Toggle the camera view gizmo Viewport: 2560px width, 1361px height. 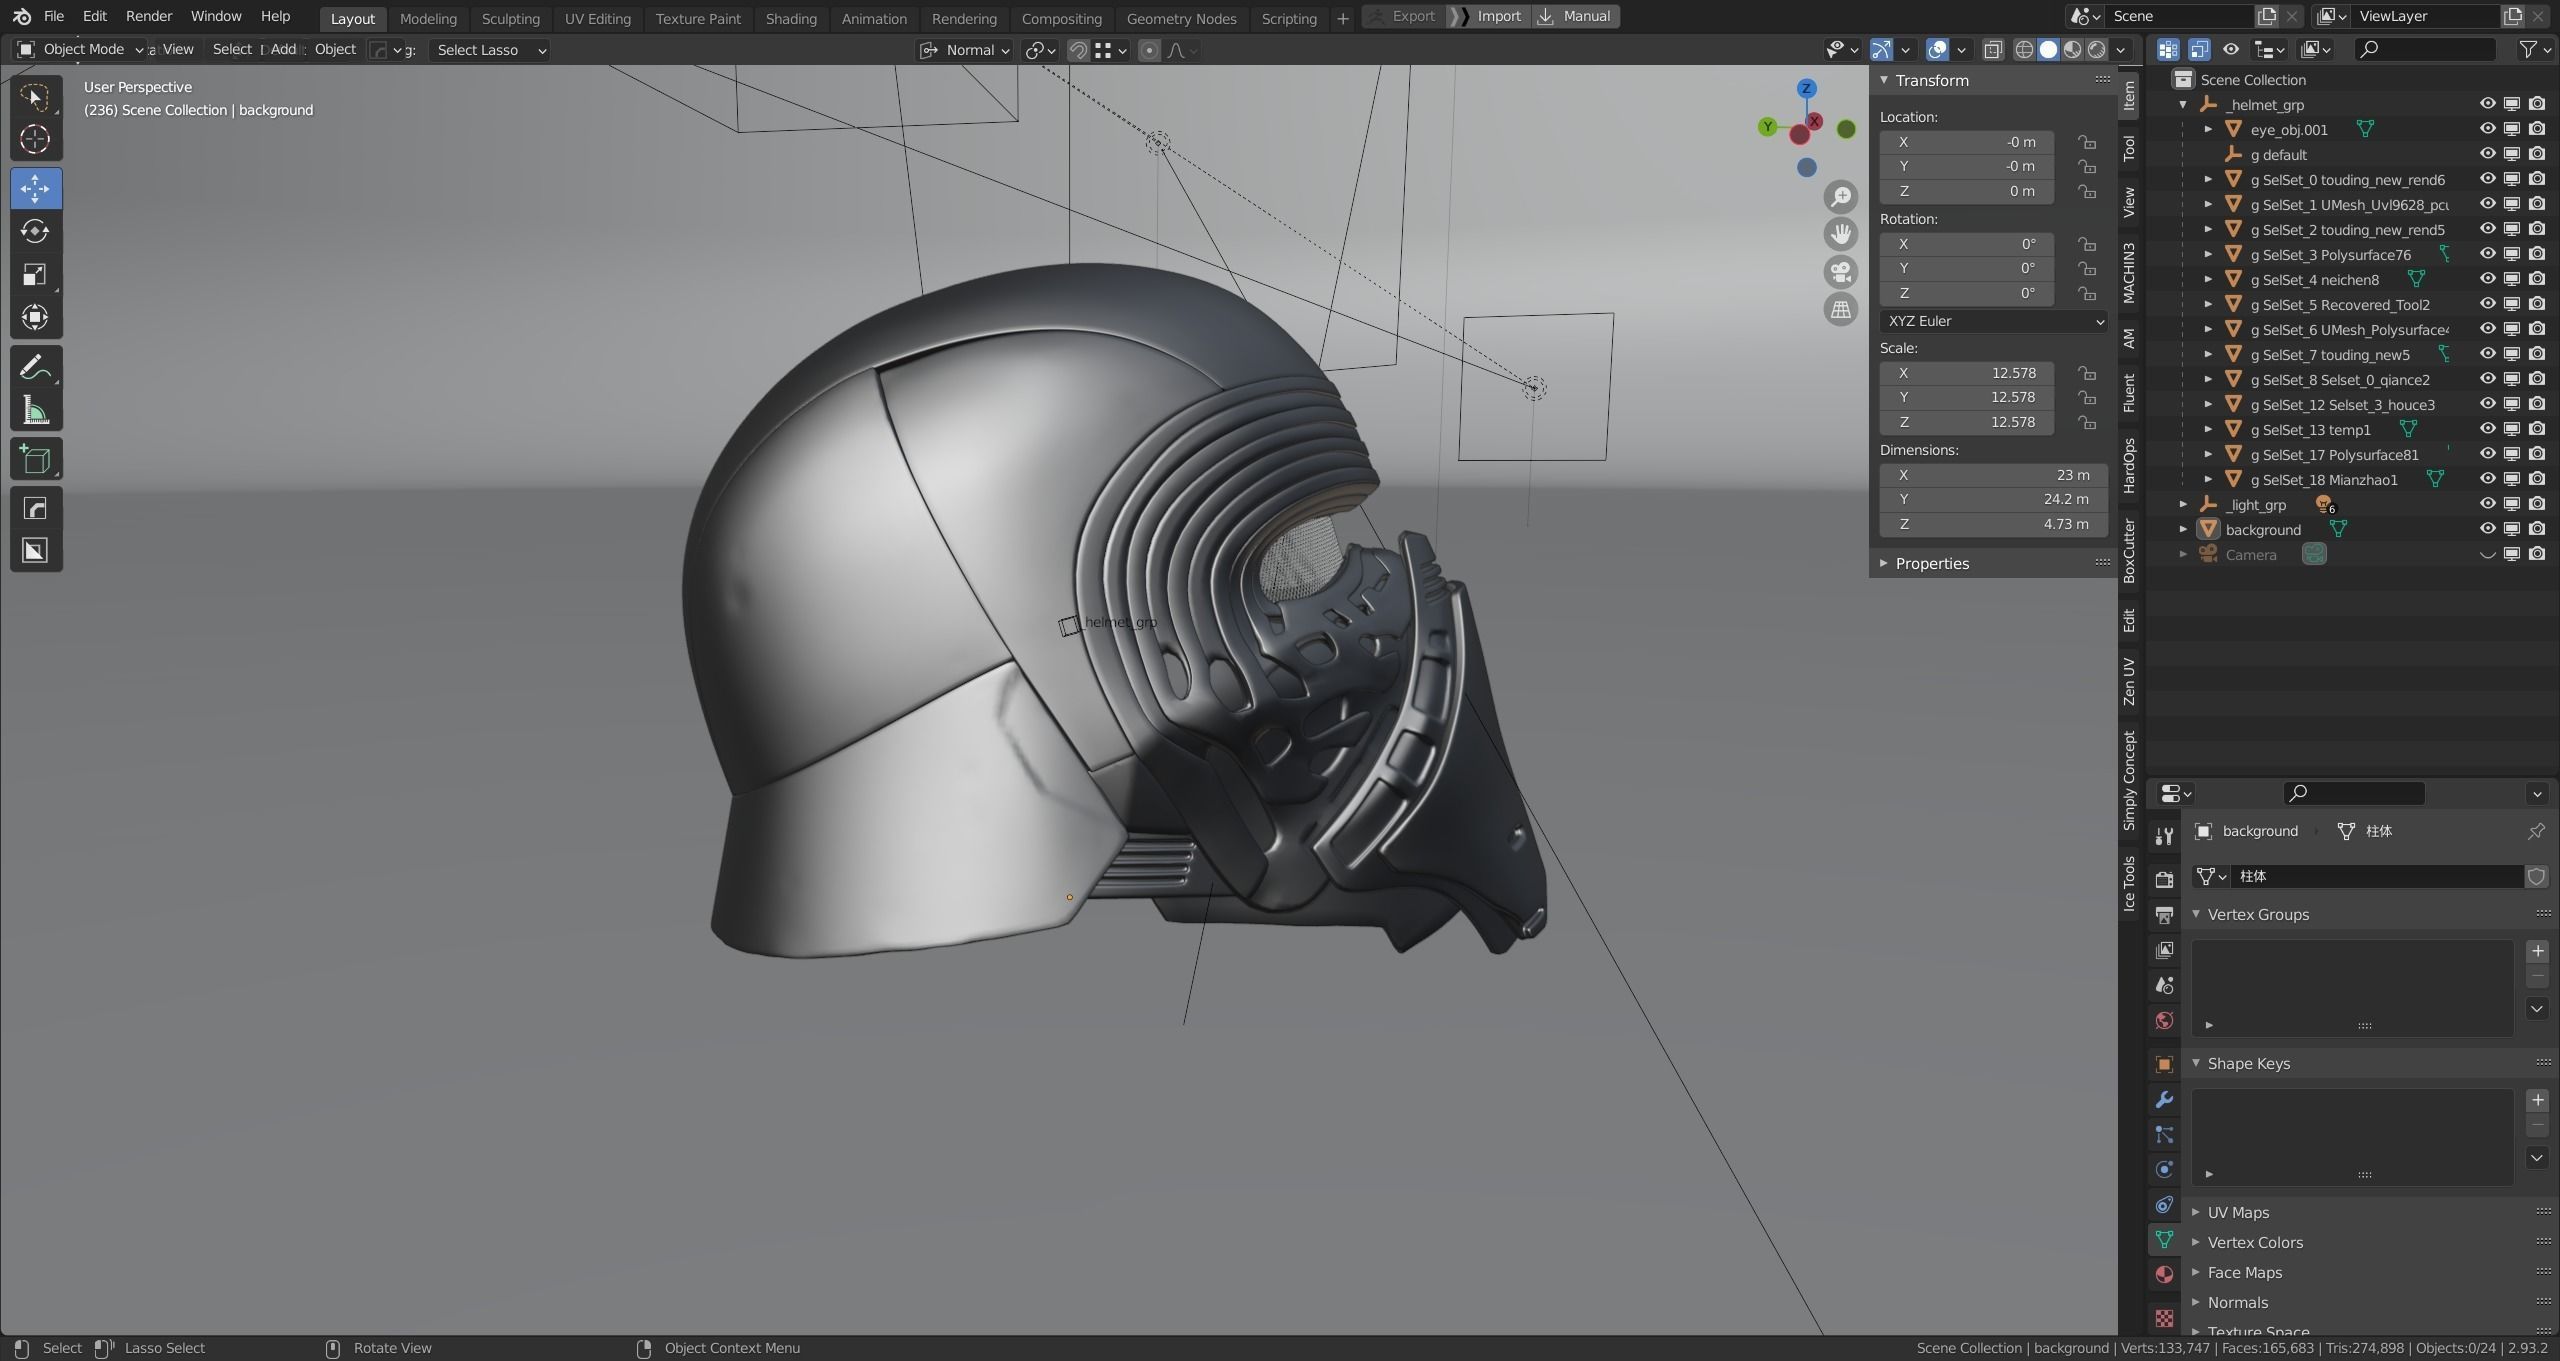pos(1840,272)
